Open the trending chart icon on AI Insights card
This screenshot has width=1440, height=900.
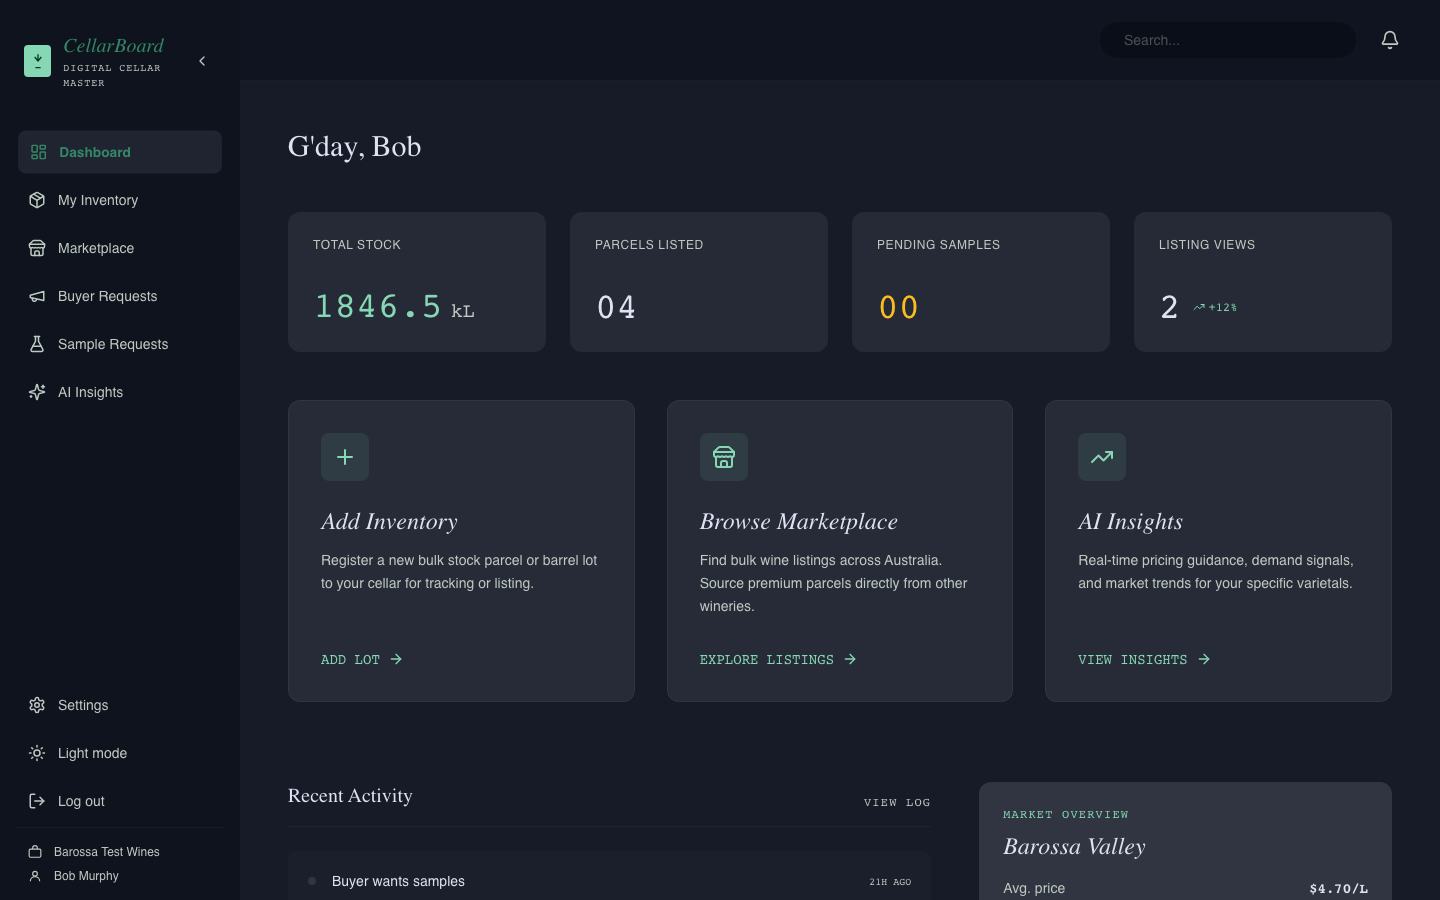(x=1102, y=457)
